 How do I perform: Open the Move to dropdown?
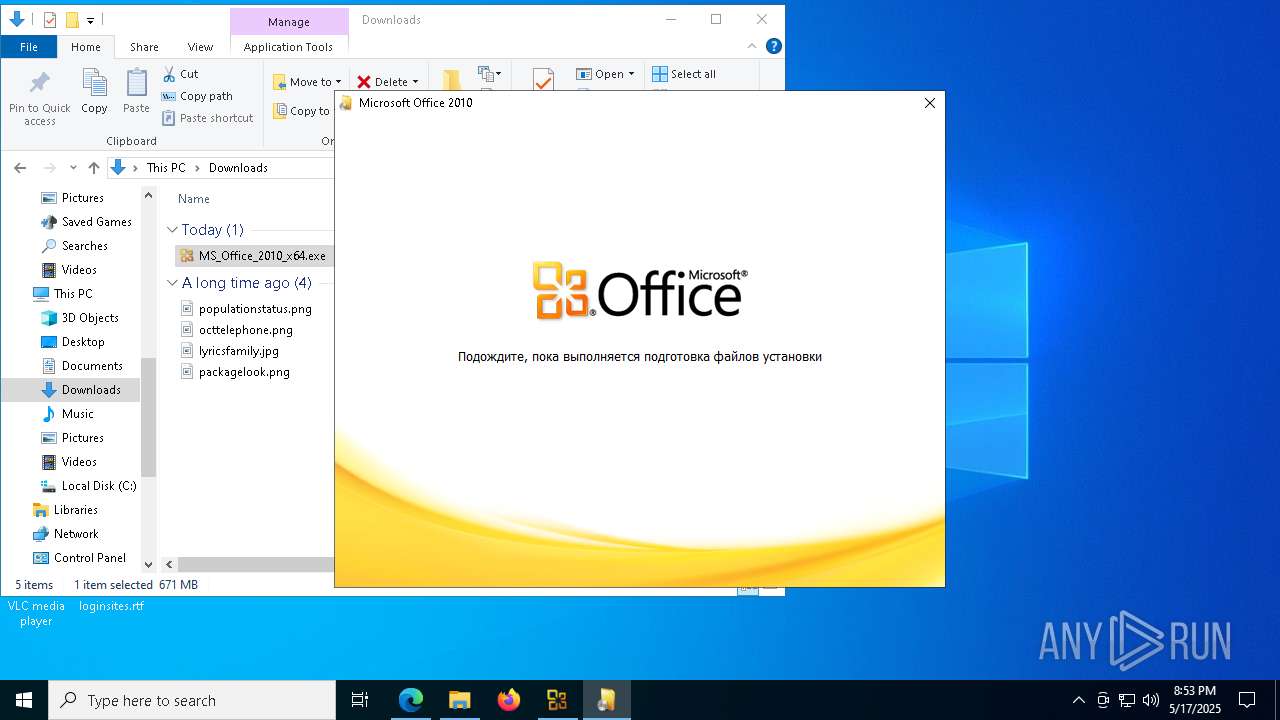click(308, 82)
